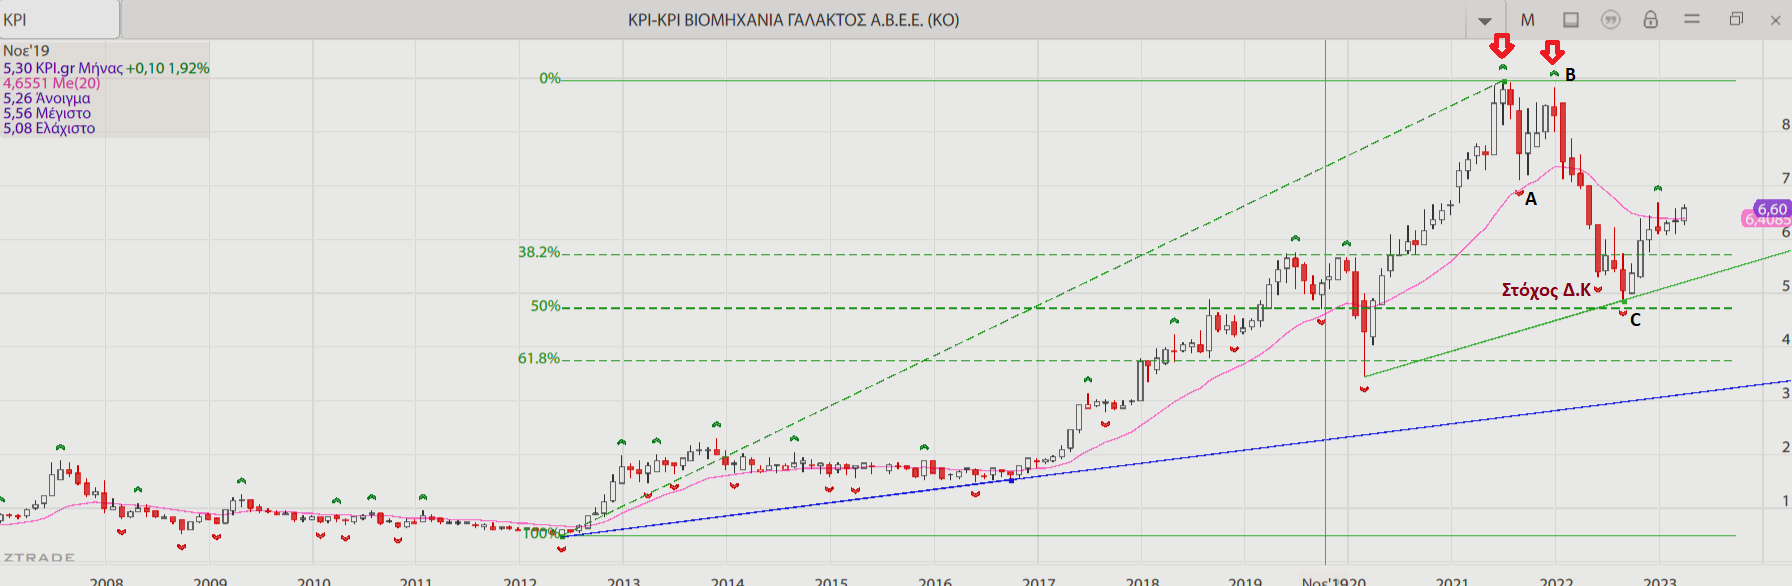The height and width of the screenshot is (586, 1792).
Task: Click the 5,30 KPI.gr Μήνας legend line
Action: pyautogui.click(x=106, y=68)
